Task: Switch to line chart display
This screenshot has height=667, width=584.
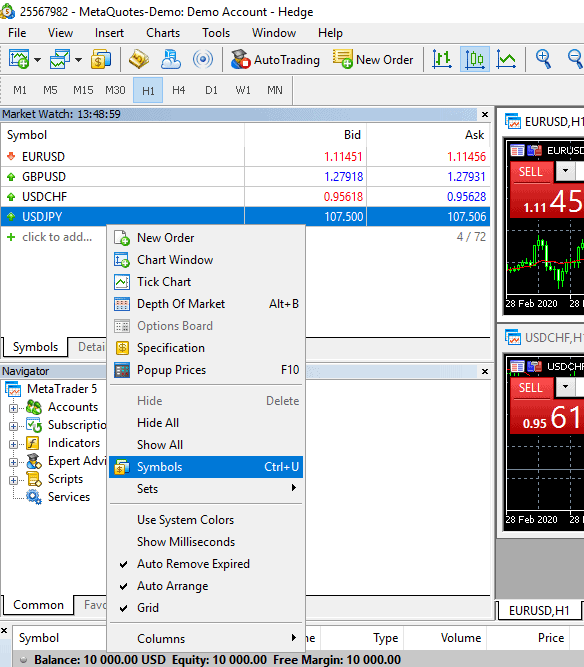Action: tap(506, 59)
